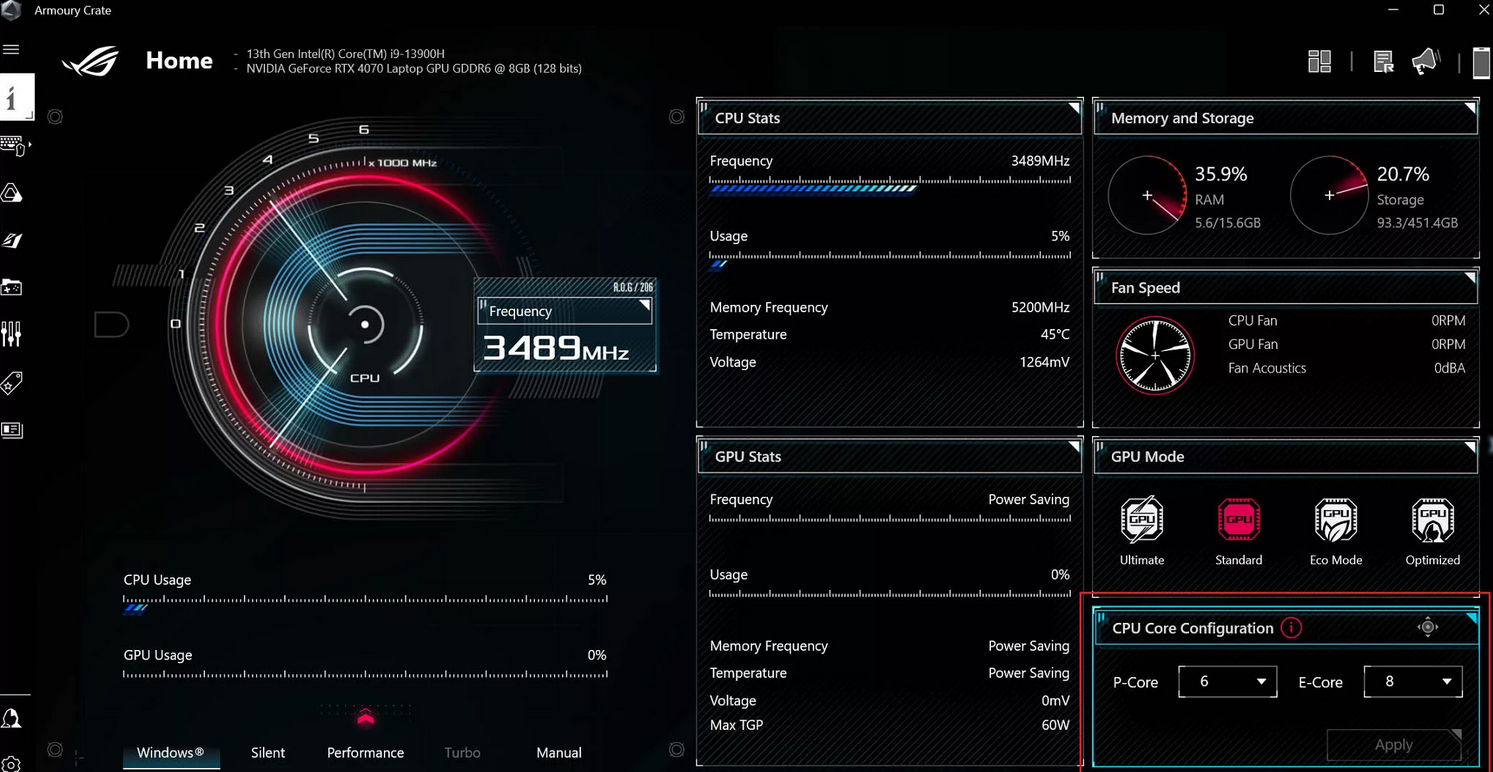Screen dimensions: 1493x772
Task: Switch to the Windows® operating mode
Action: click(171, 753)
